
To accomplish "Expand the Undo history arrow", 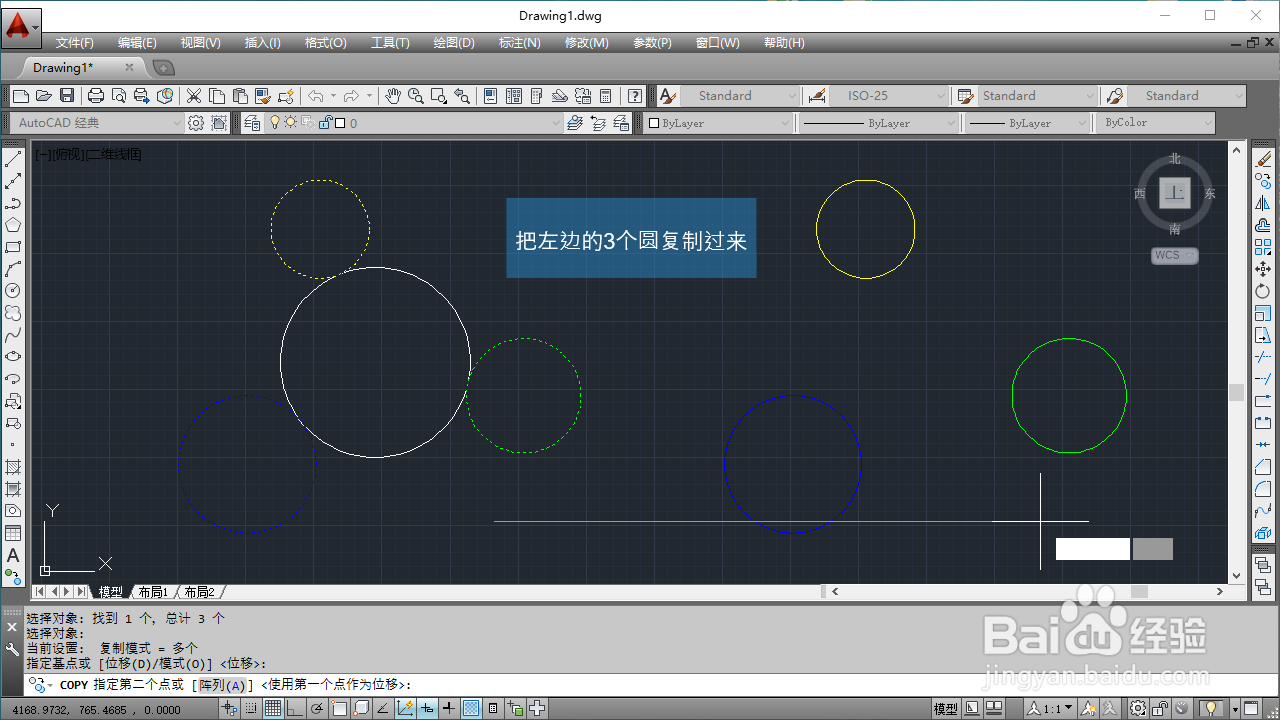I will (x=333, y=96).
